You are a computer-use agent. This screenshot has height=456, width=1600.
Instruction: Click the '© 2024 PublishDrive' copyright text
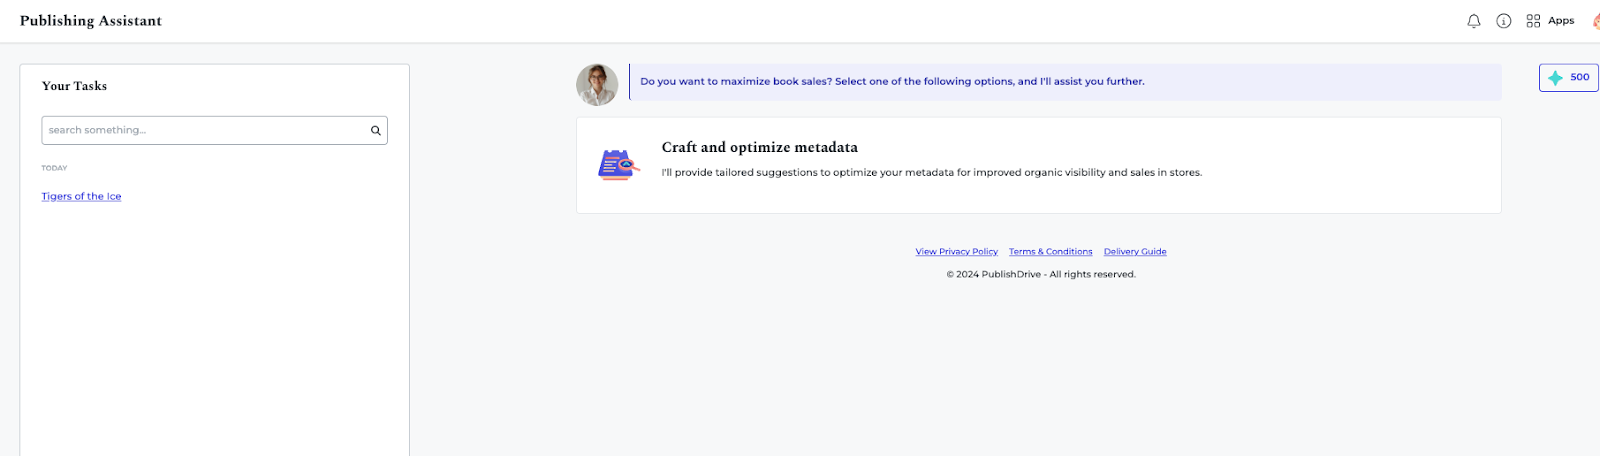pyautogui.click(x=1041, y=274)
